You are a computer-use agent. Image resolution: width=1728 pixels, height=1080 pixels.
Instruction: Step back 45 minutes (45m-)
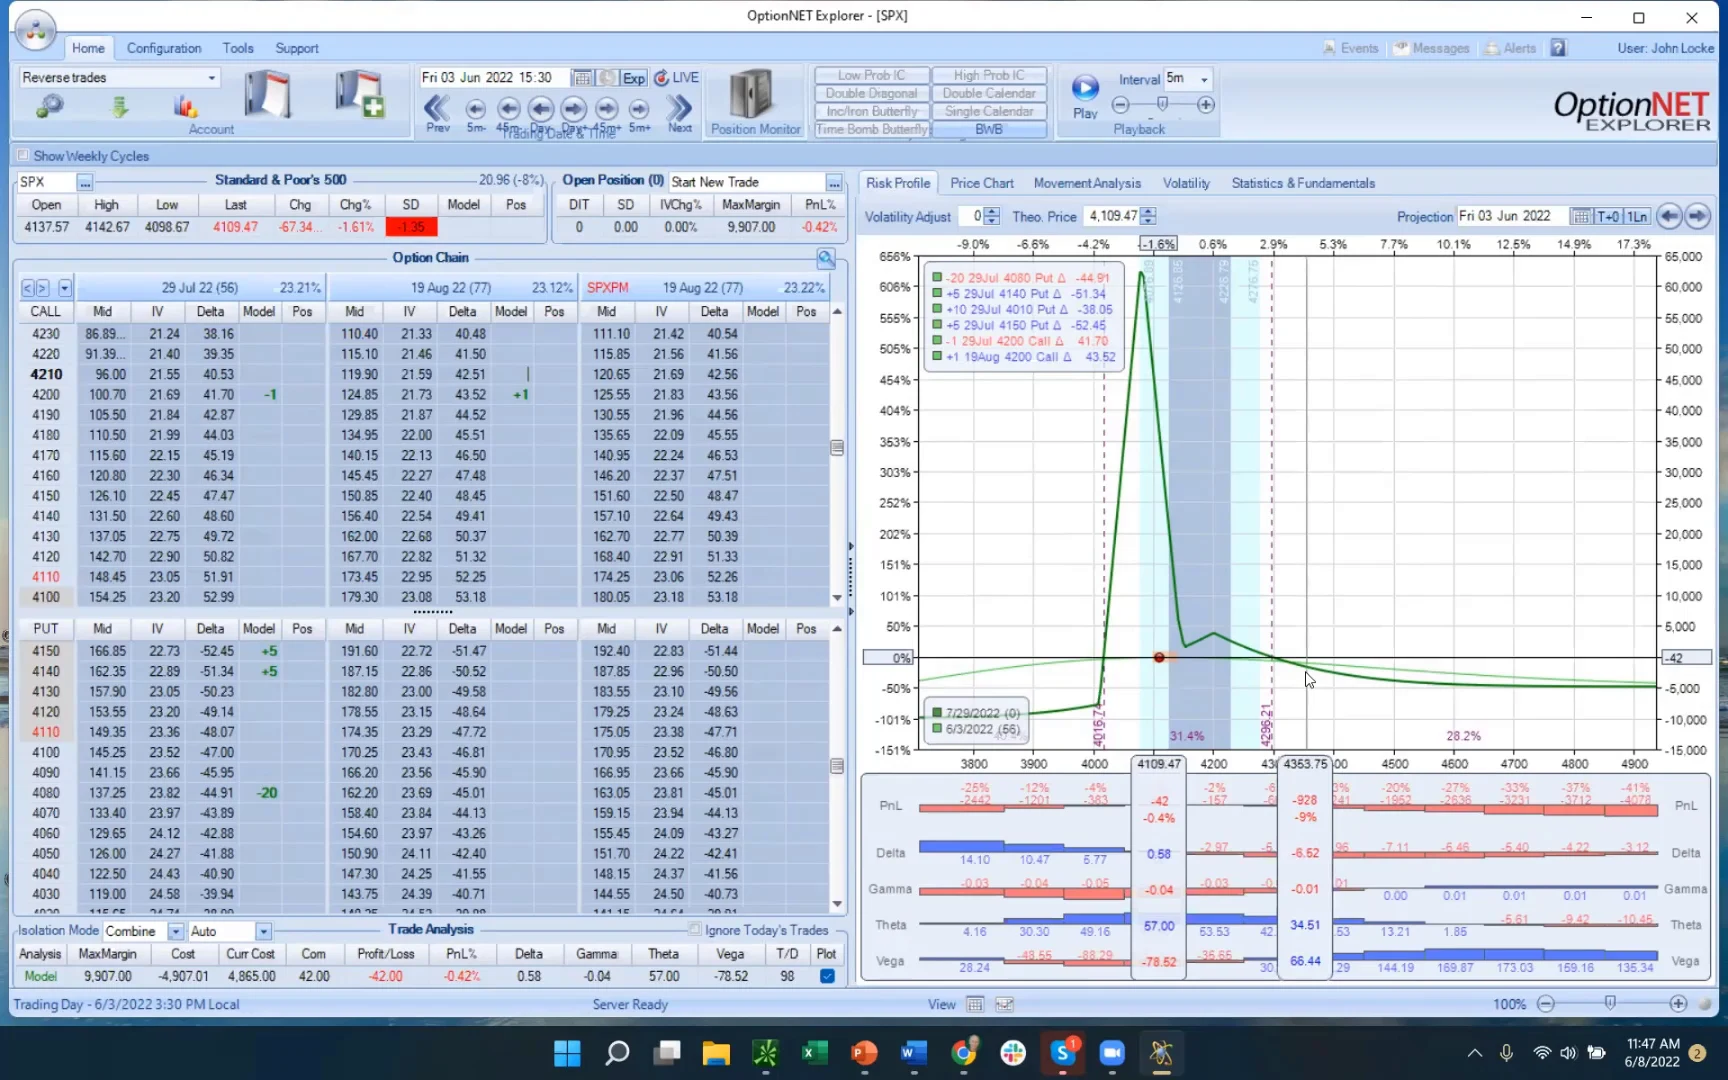point(508,108)
